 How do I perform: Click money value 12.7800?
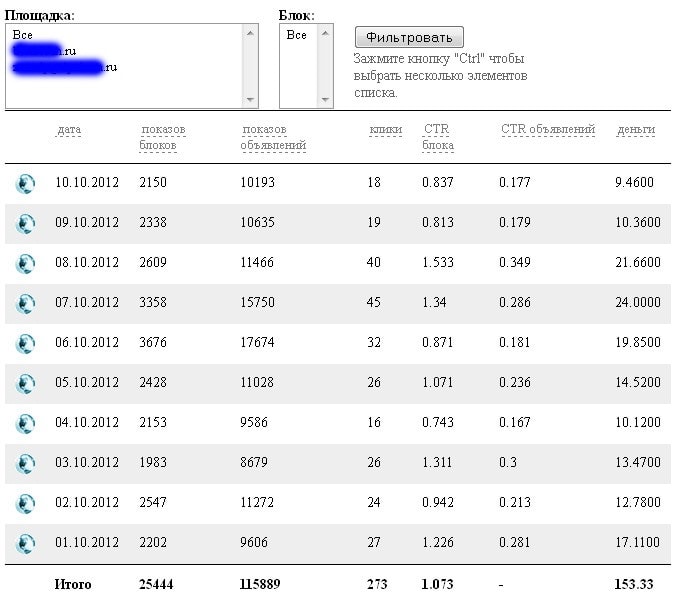638,503
